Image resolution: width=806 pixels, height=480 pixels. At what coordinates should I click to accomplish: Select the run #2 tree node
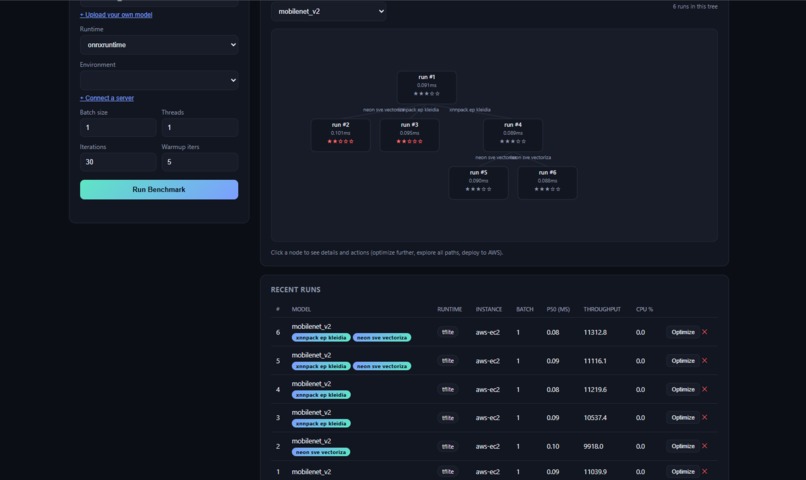click(340, 134)
